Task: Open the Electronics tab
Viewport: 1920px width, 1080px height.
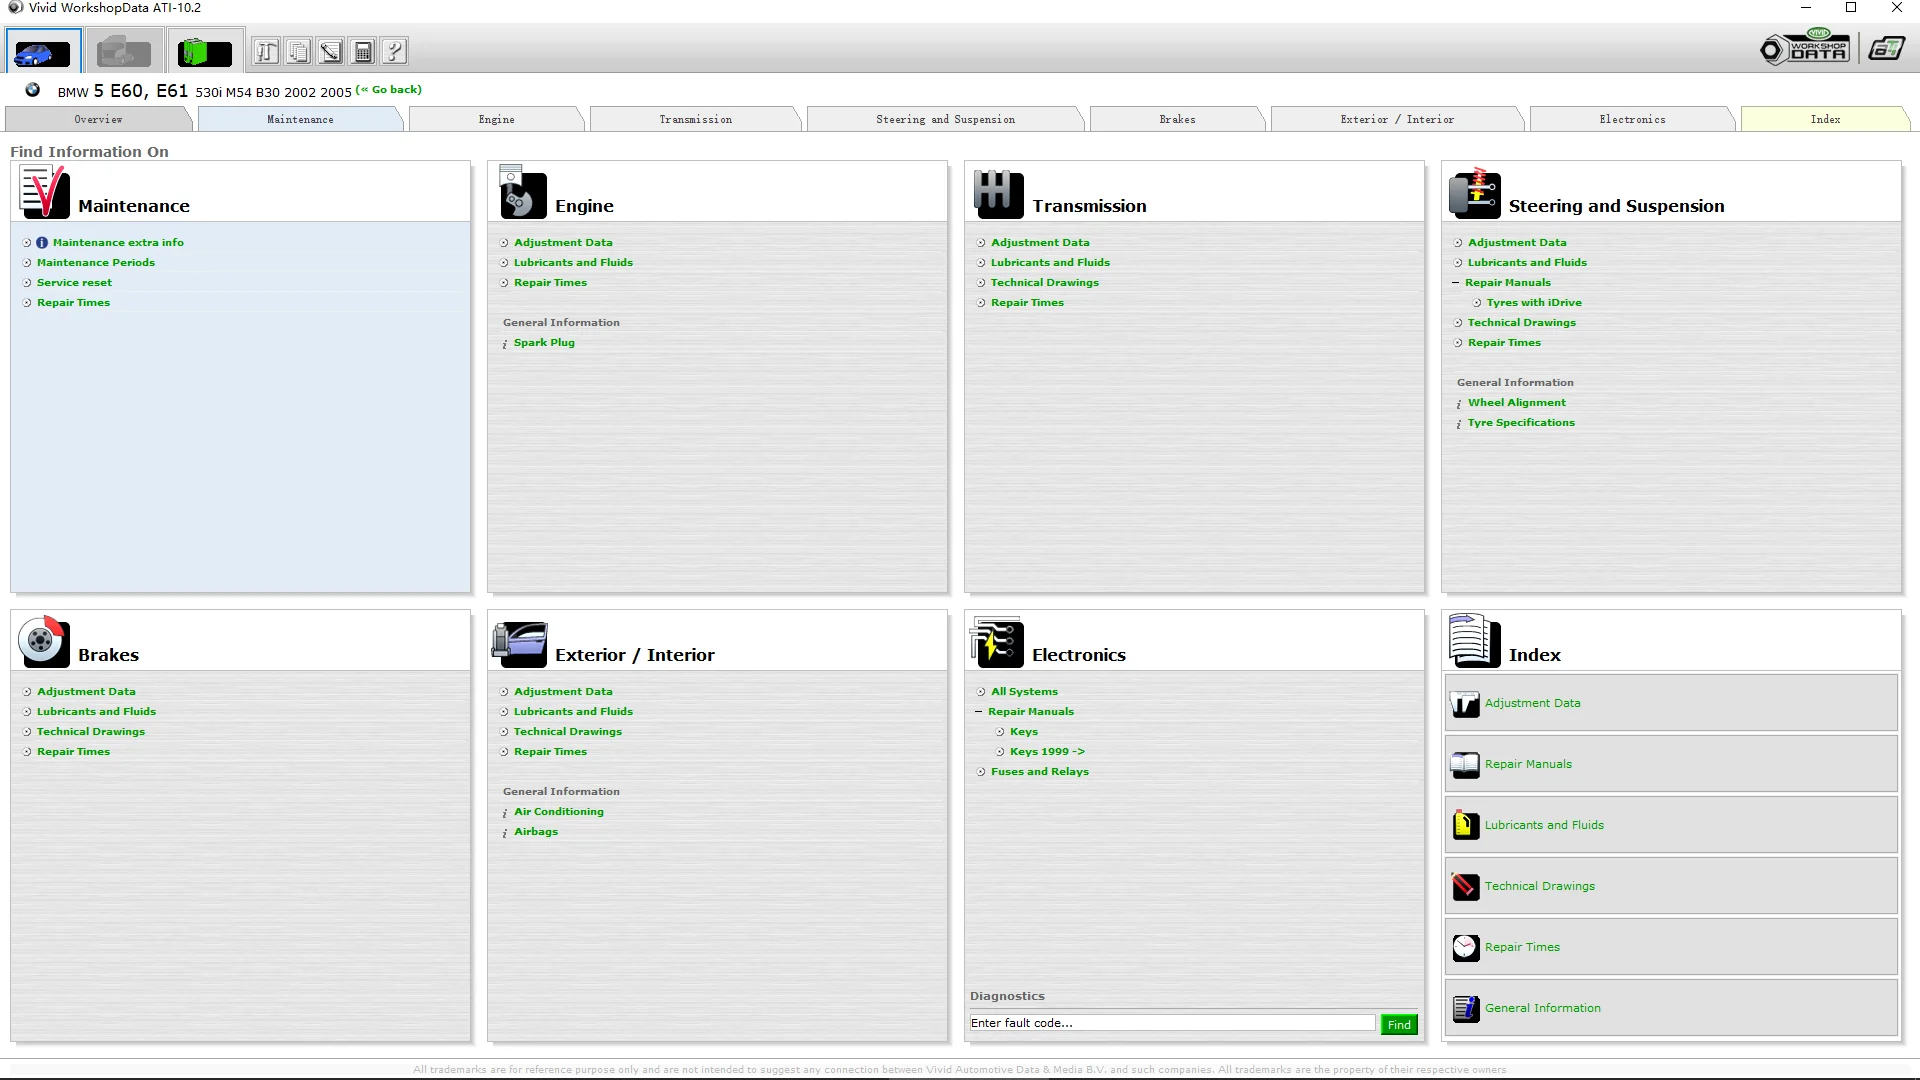Action: pyautogui.click(x=1631, y=120)
